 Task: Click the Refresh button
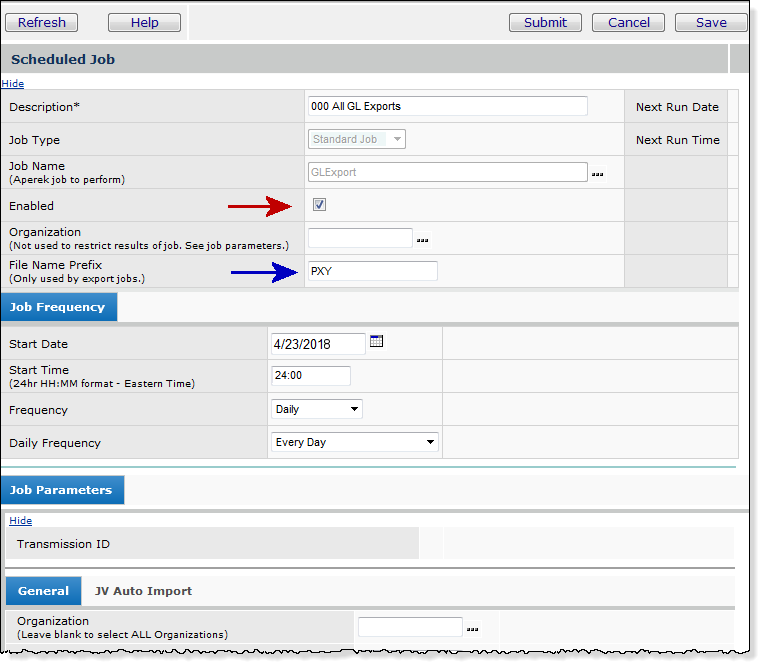(42, 22)
